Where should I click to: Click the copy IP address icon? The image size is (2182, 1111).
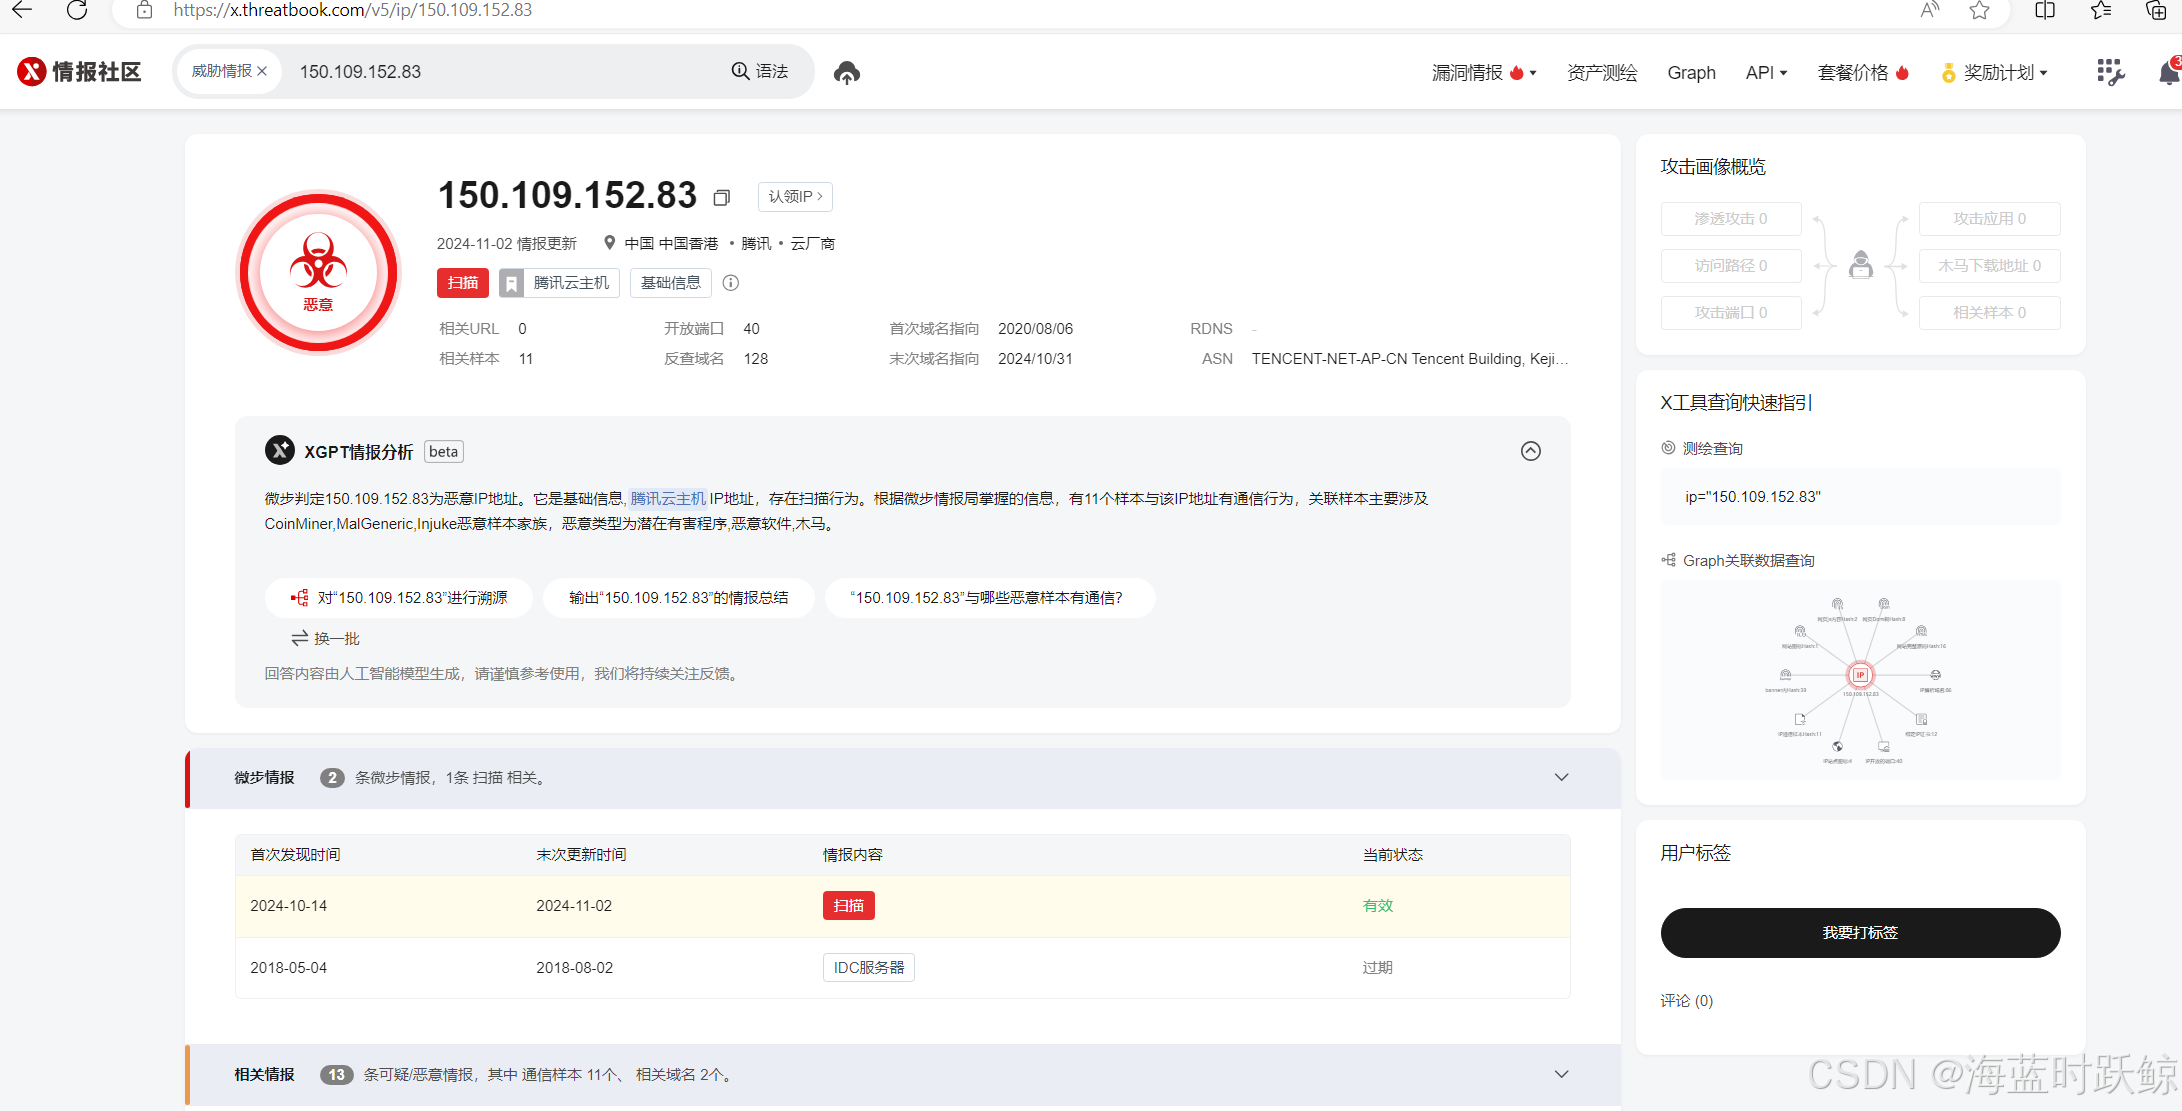click(721, 197)
